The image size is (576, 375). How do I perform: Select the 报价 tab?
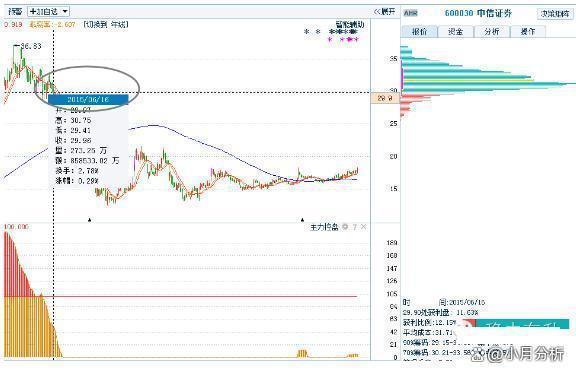click(x=419, y=32)
